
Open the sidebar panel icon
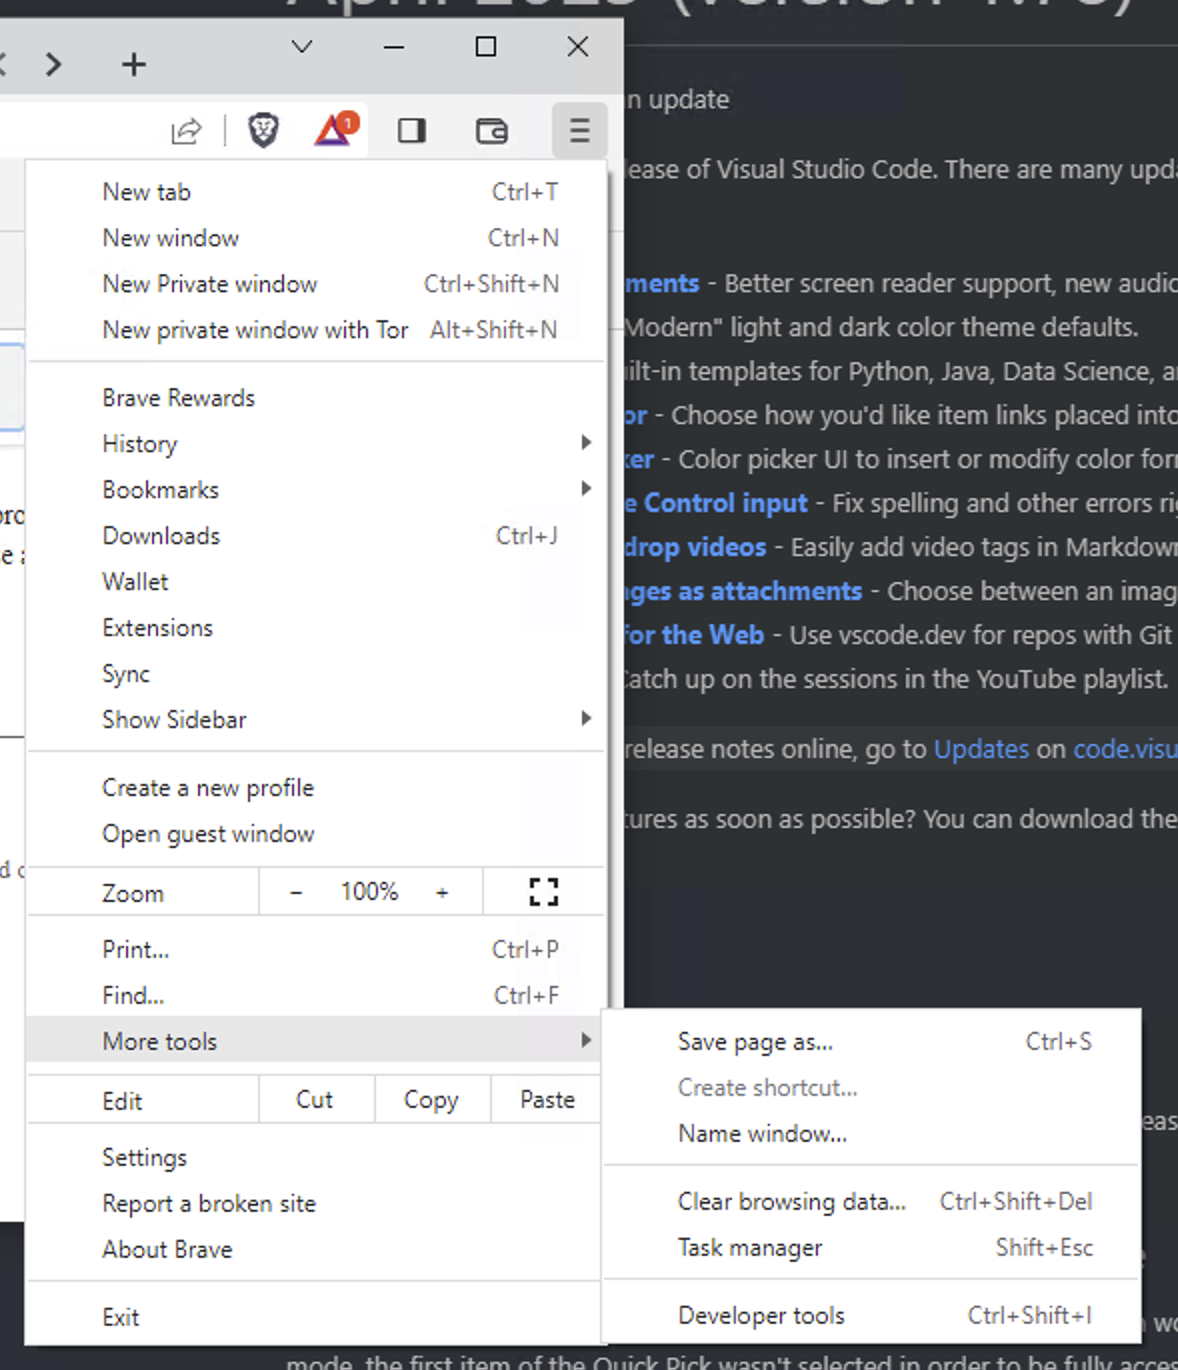[412, 131]
